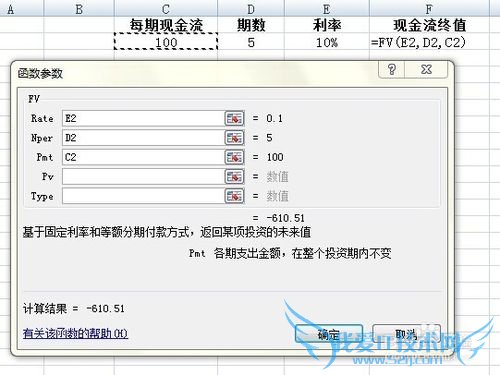Viewport: 500px width, 375px height.
Task: Click the range selector icon for Rate
Action: [x=235, y=118]
